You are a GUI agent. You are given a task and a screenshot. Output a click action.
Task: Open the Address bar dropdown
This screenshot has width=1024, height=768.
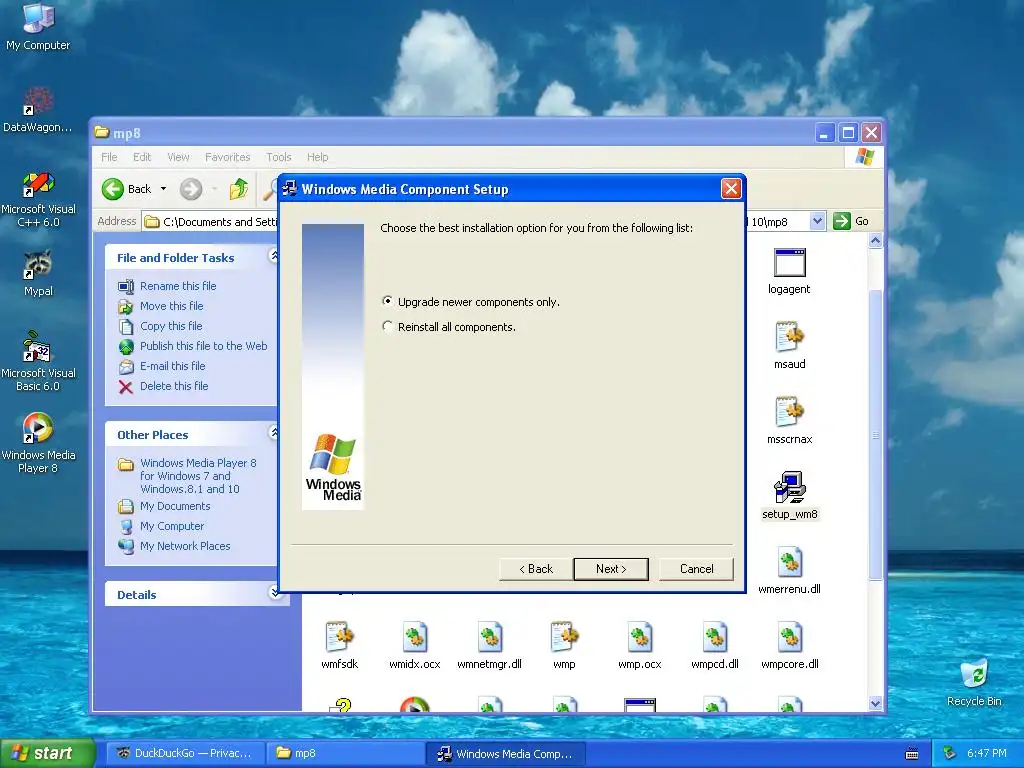coord(818,221)
